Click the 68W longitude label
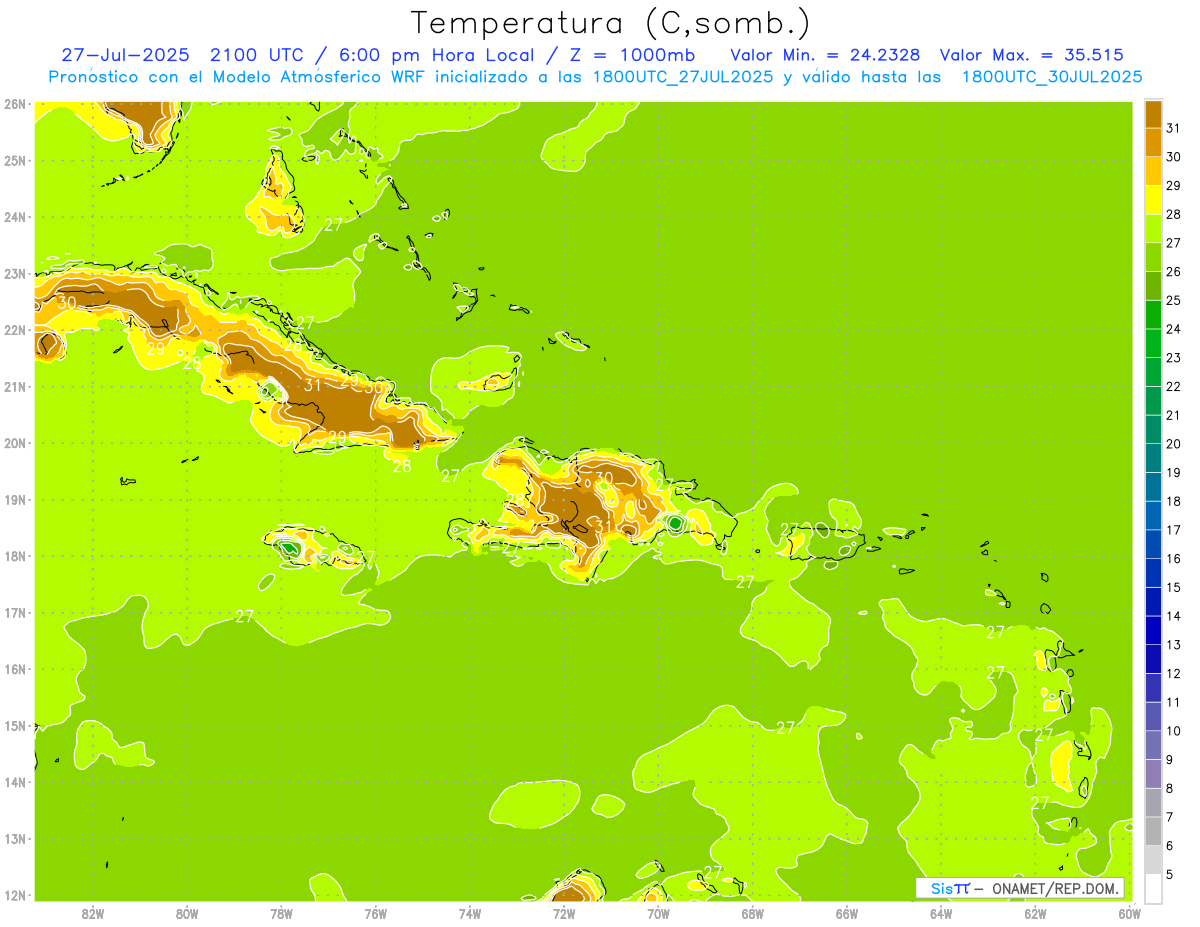1200x927 pixels. coord(752,913)
